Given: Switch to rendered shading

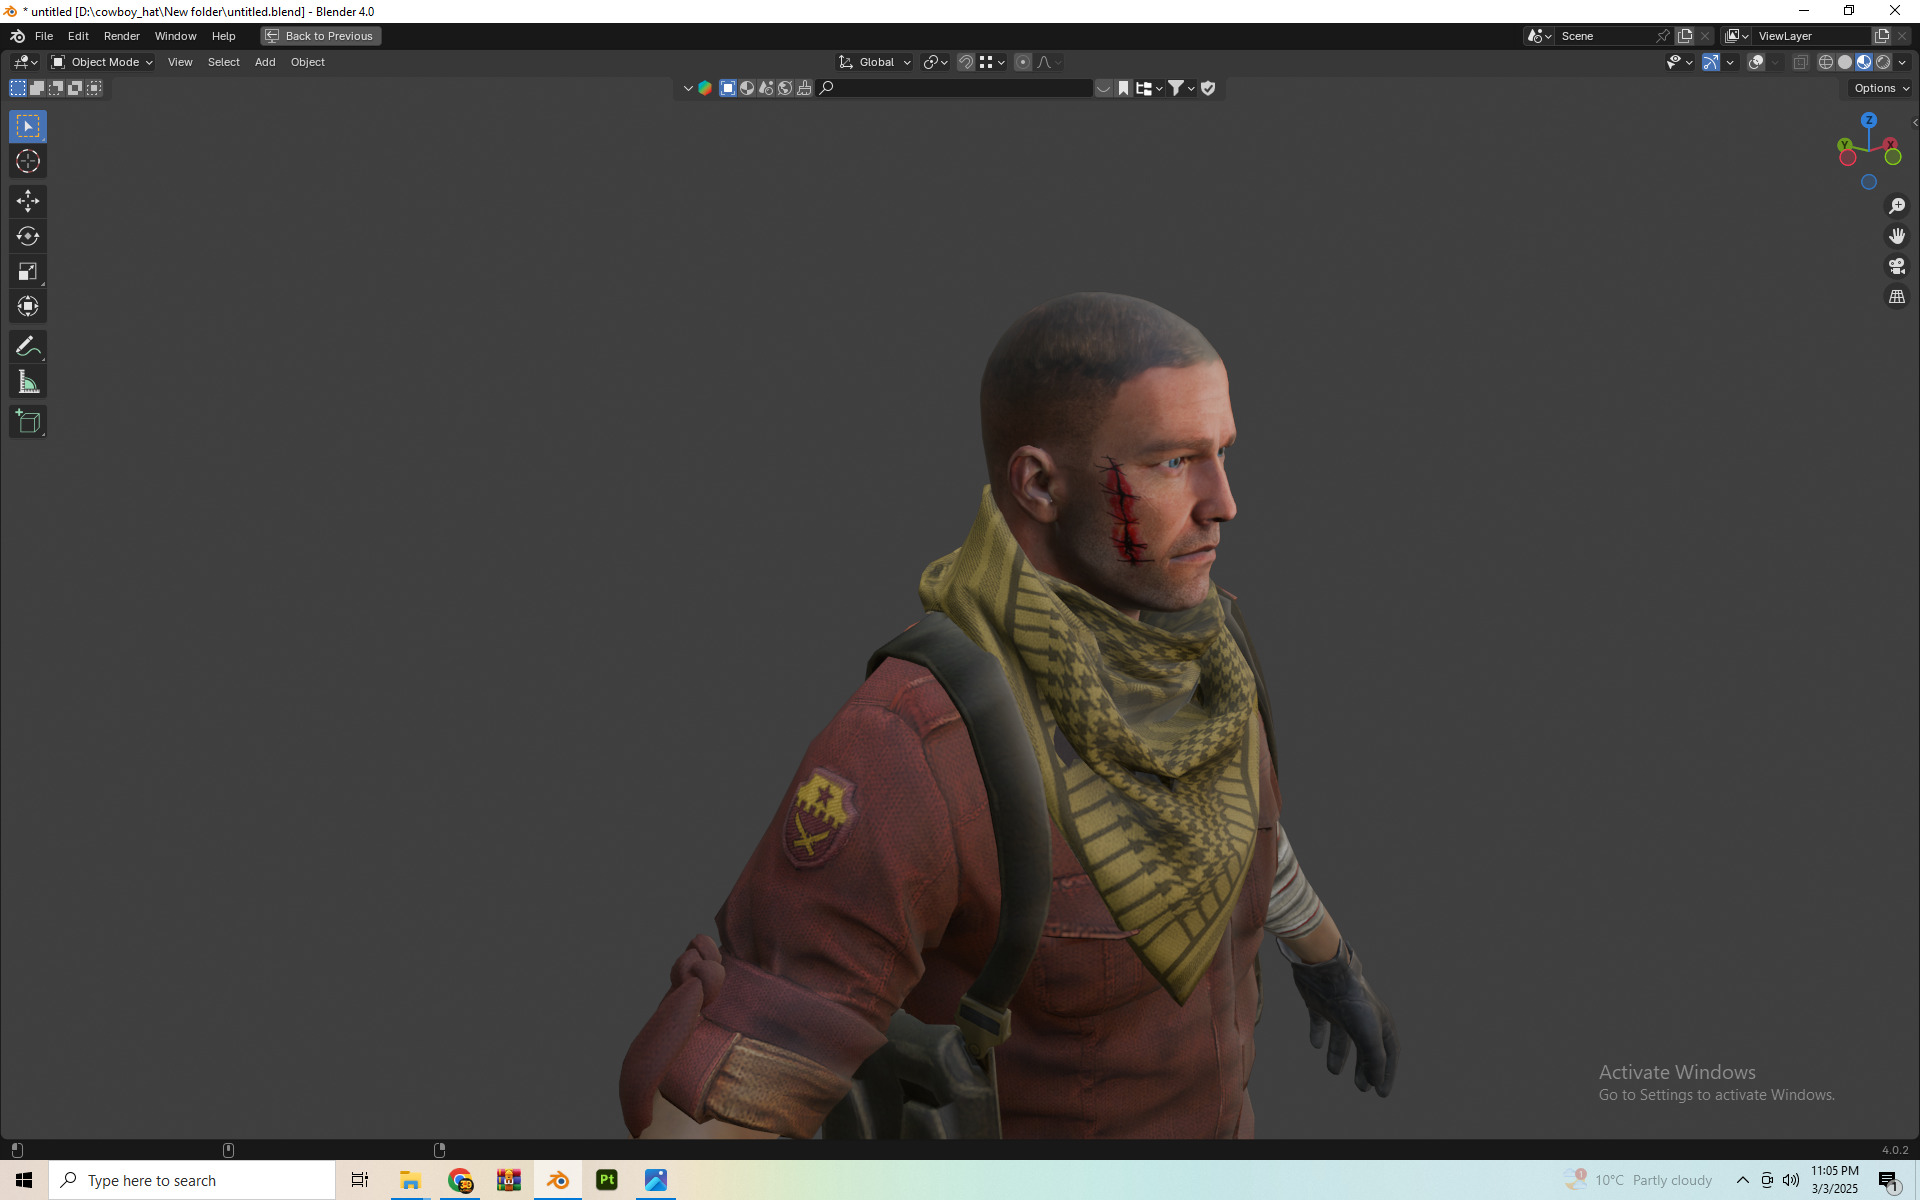Looking at the screenshot, I should pos(1883,62).
